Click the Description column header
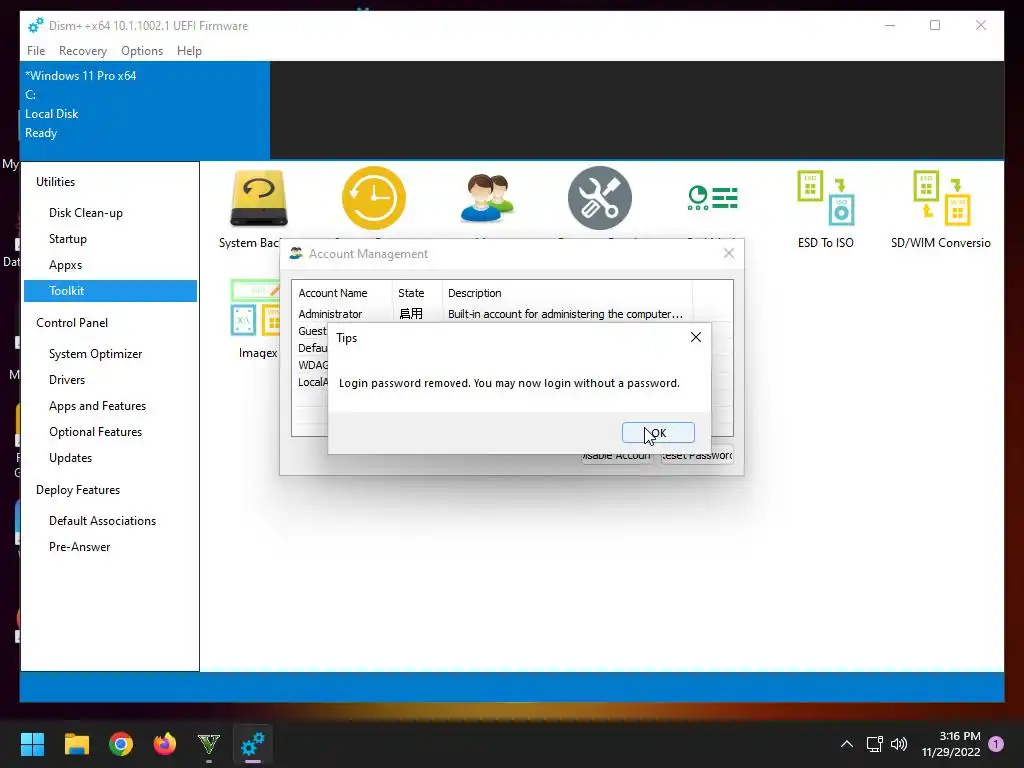Screen dimensions: 1024x768 coord(567,293)
